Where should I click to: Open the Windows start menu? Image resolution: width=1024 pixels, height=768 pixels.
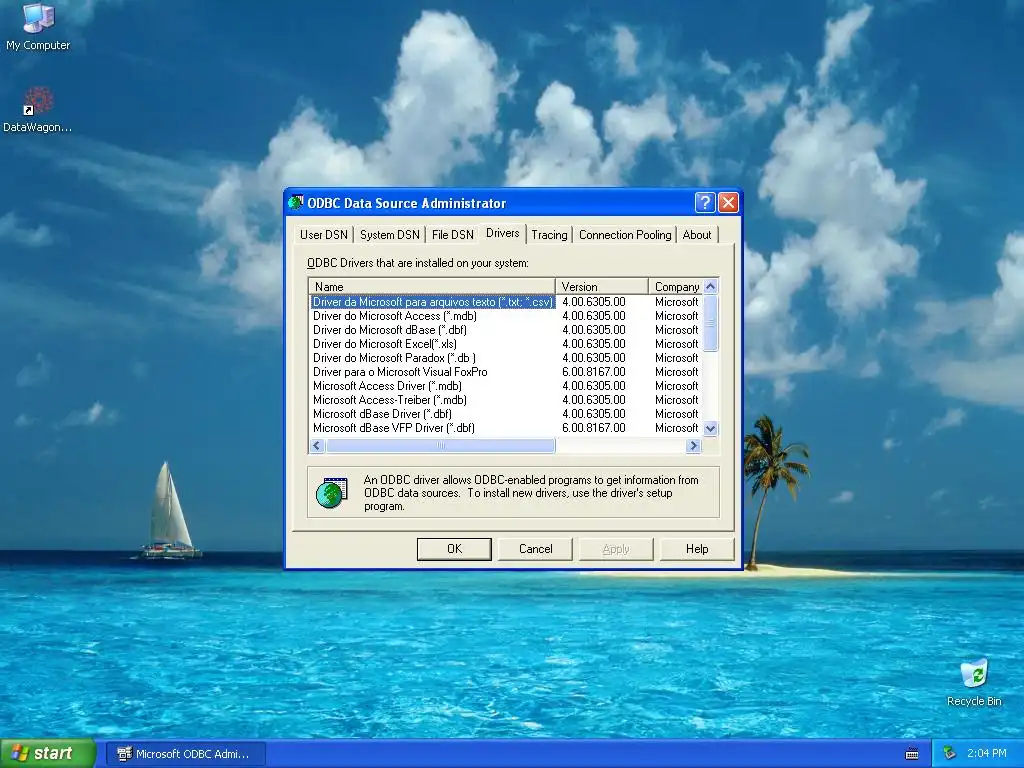click(48, 754)
